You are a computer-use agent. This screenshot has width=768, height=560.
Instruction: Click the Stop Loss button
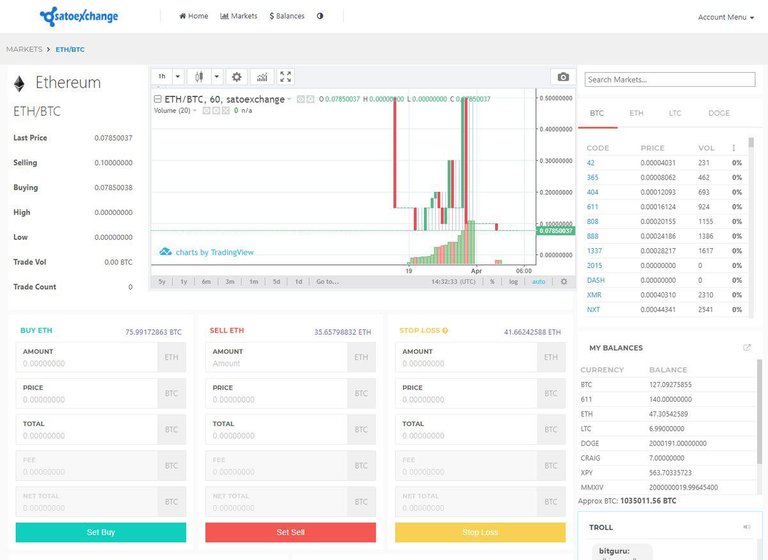(x=480, y=532)
